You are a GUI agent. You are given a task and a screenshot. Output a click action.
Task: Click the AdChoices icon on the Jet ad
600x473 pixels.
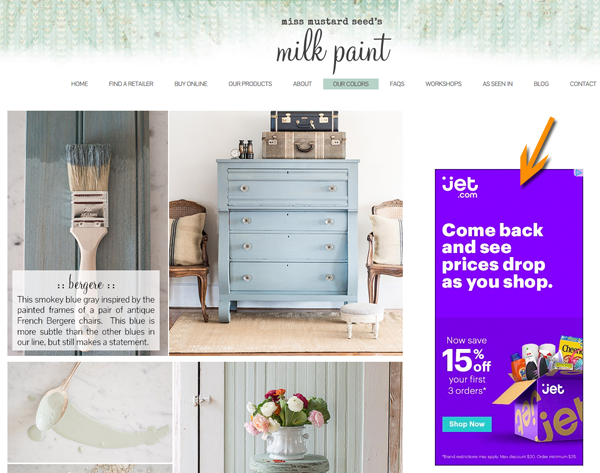coord(579,173)
